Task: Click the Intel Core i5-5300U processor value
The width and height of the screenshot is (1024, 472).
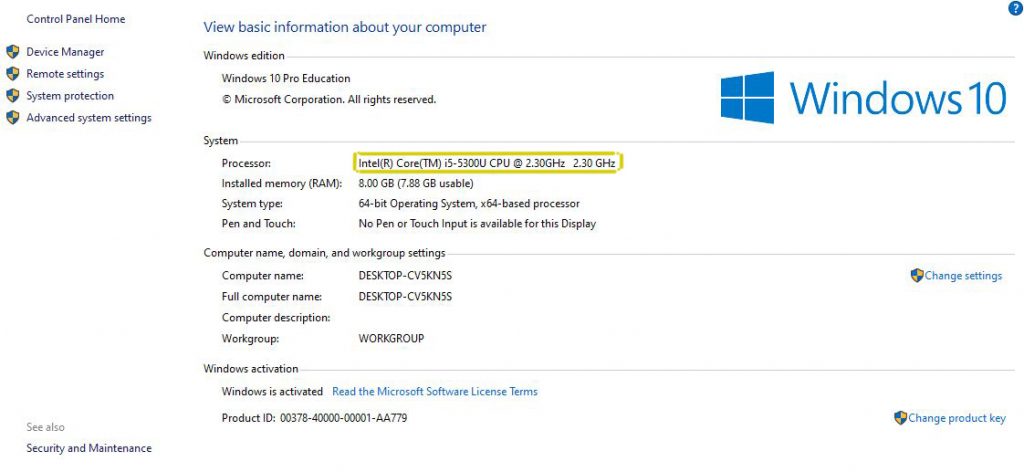Action: (x=487, y=163)
